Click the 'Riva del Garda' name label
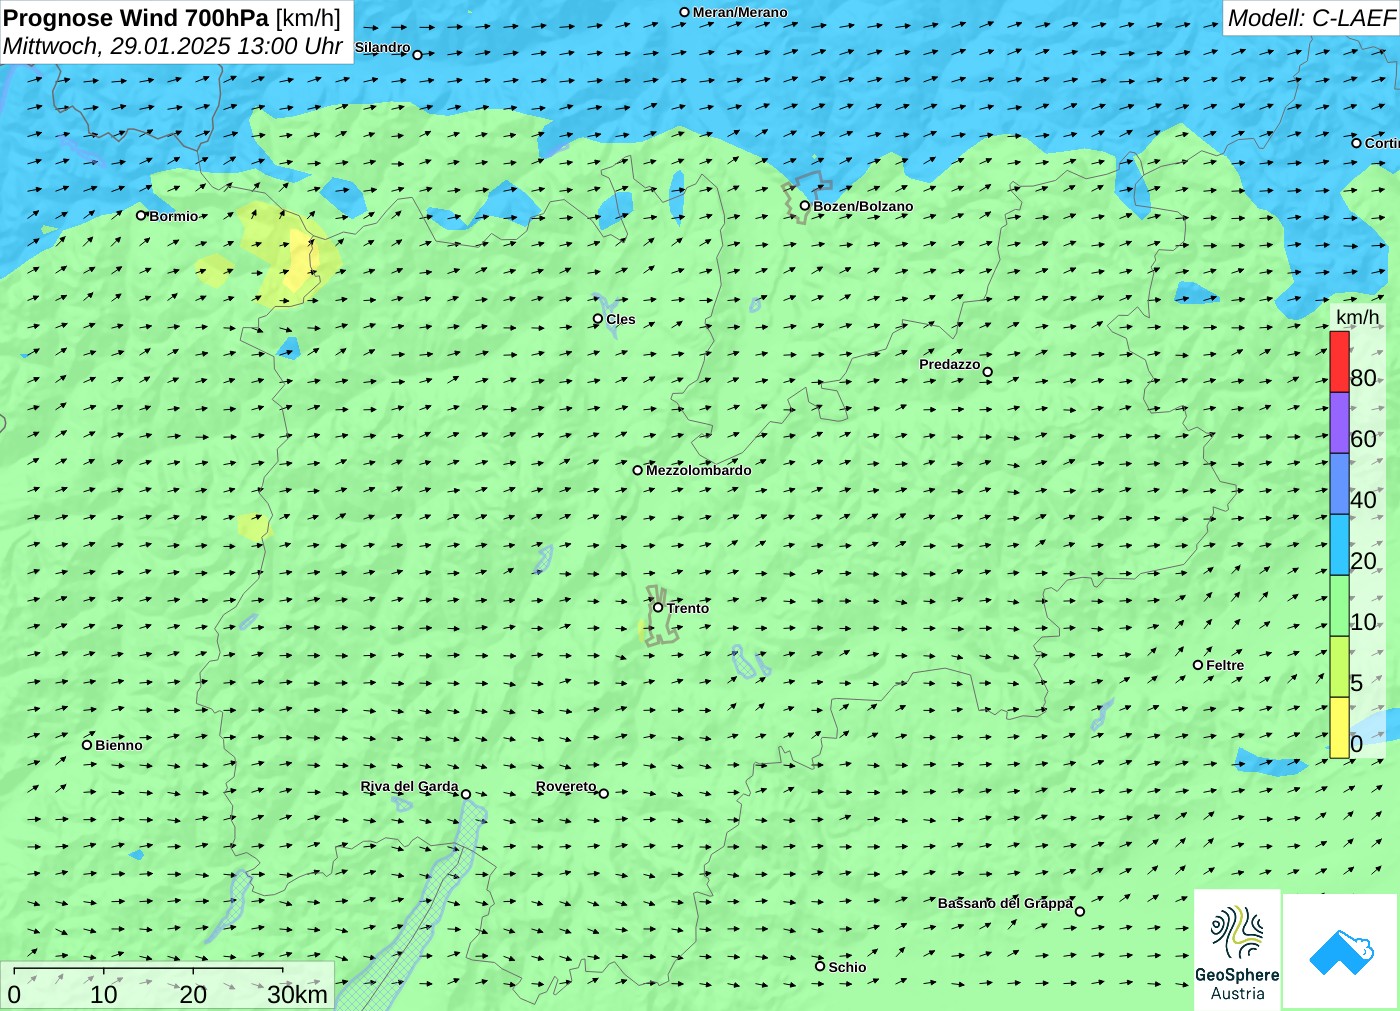 pos(409,786)
